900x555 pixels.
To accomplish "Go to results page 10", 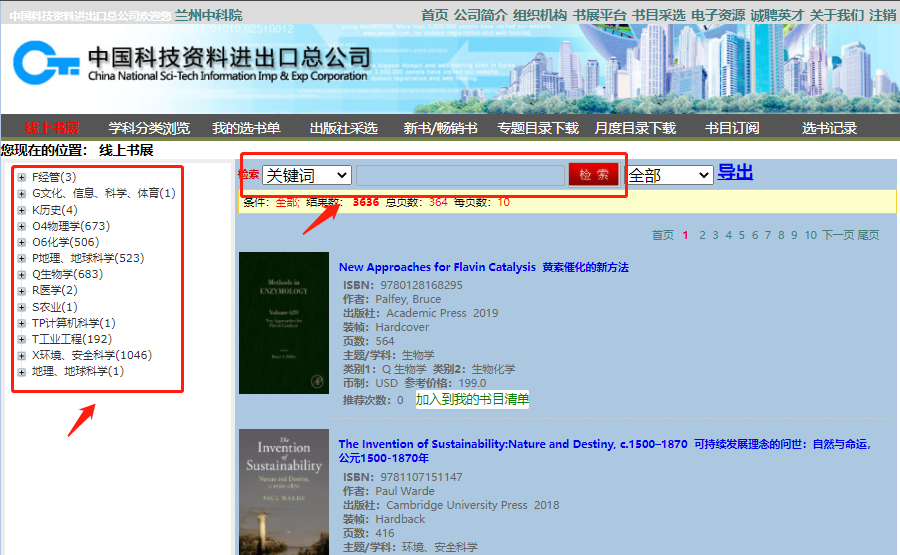I will pos(810,235).
